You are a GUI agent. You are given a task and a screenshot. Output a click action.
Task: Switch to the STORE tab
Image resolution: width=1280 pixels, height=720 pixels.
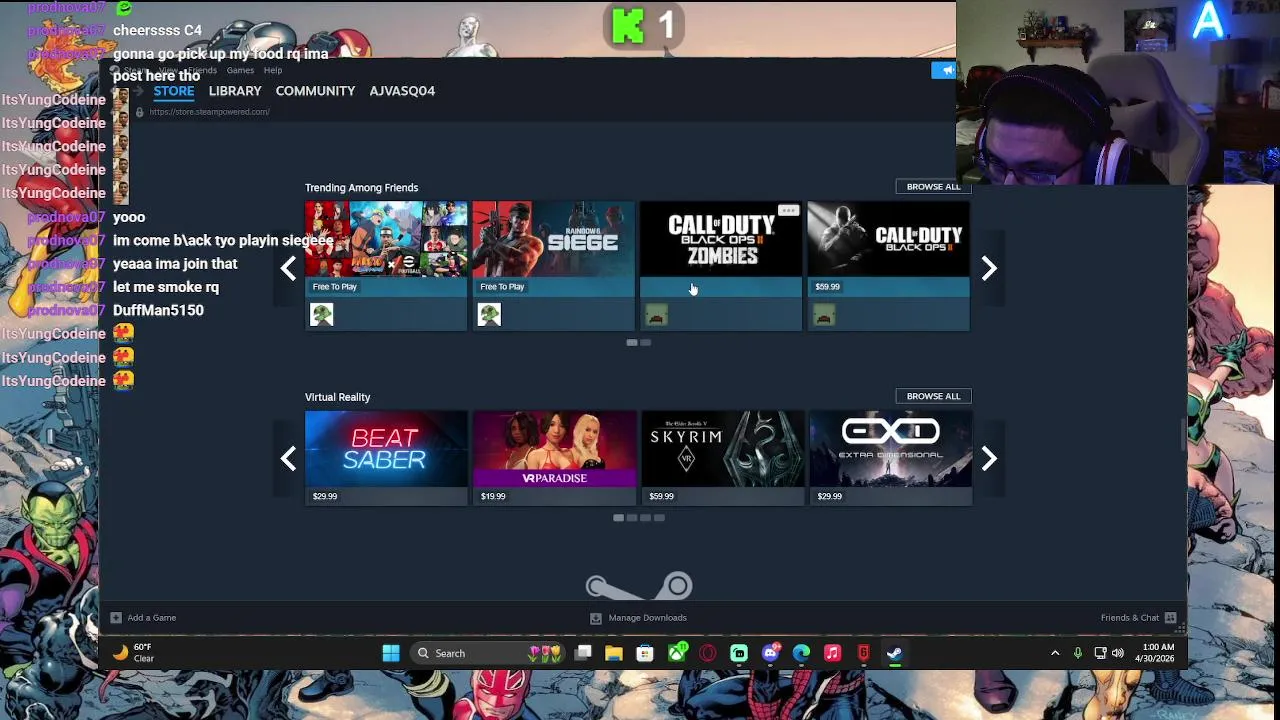[174, 91]
